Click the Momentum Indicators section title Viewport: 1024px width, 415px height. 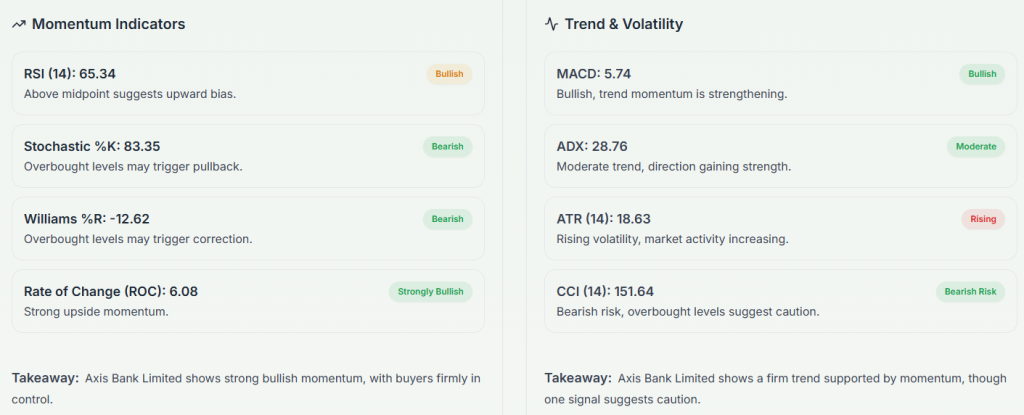[x=108, y=24]
